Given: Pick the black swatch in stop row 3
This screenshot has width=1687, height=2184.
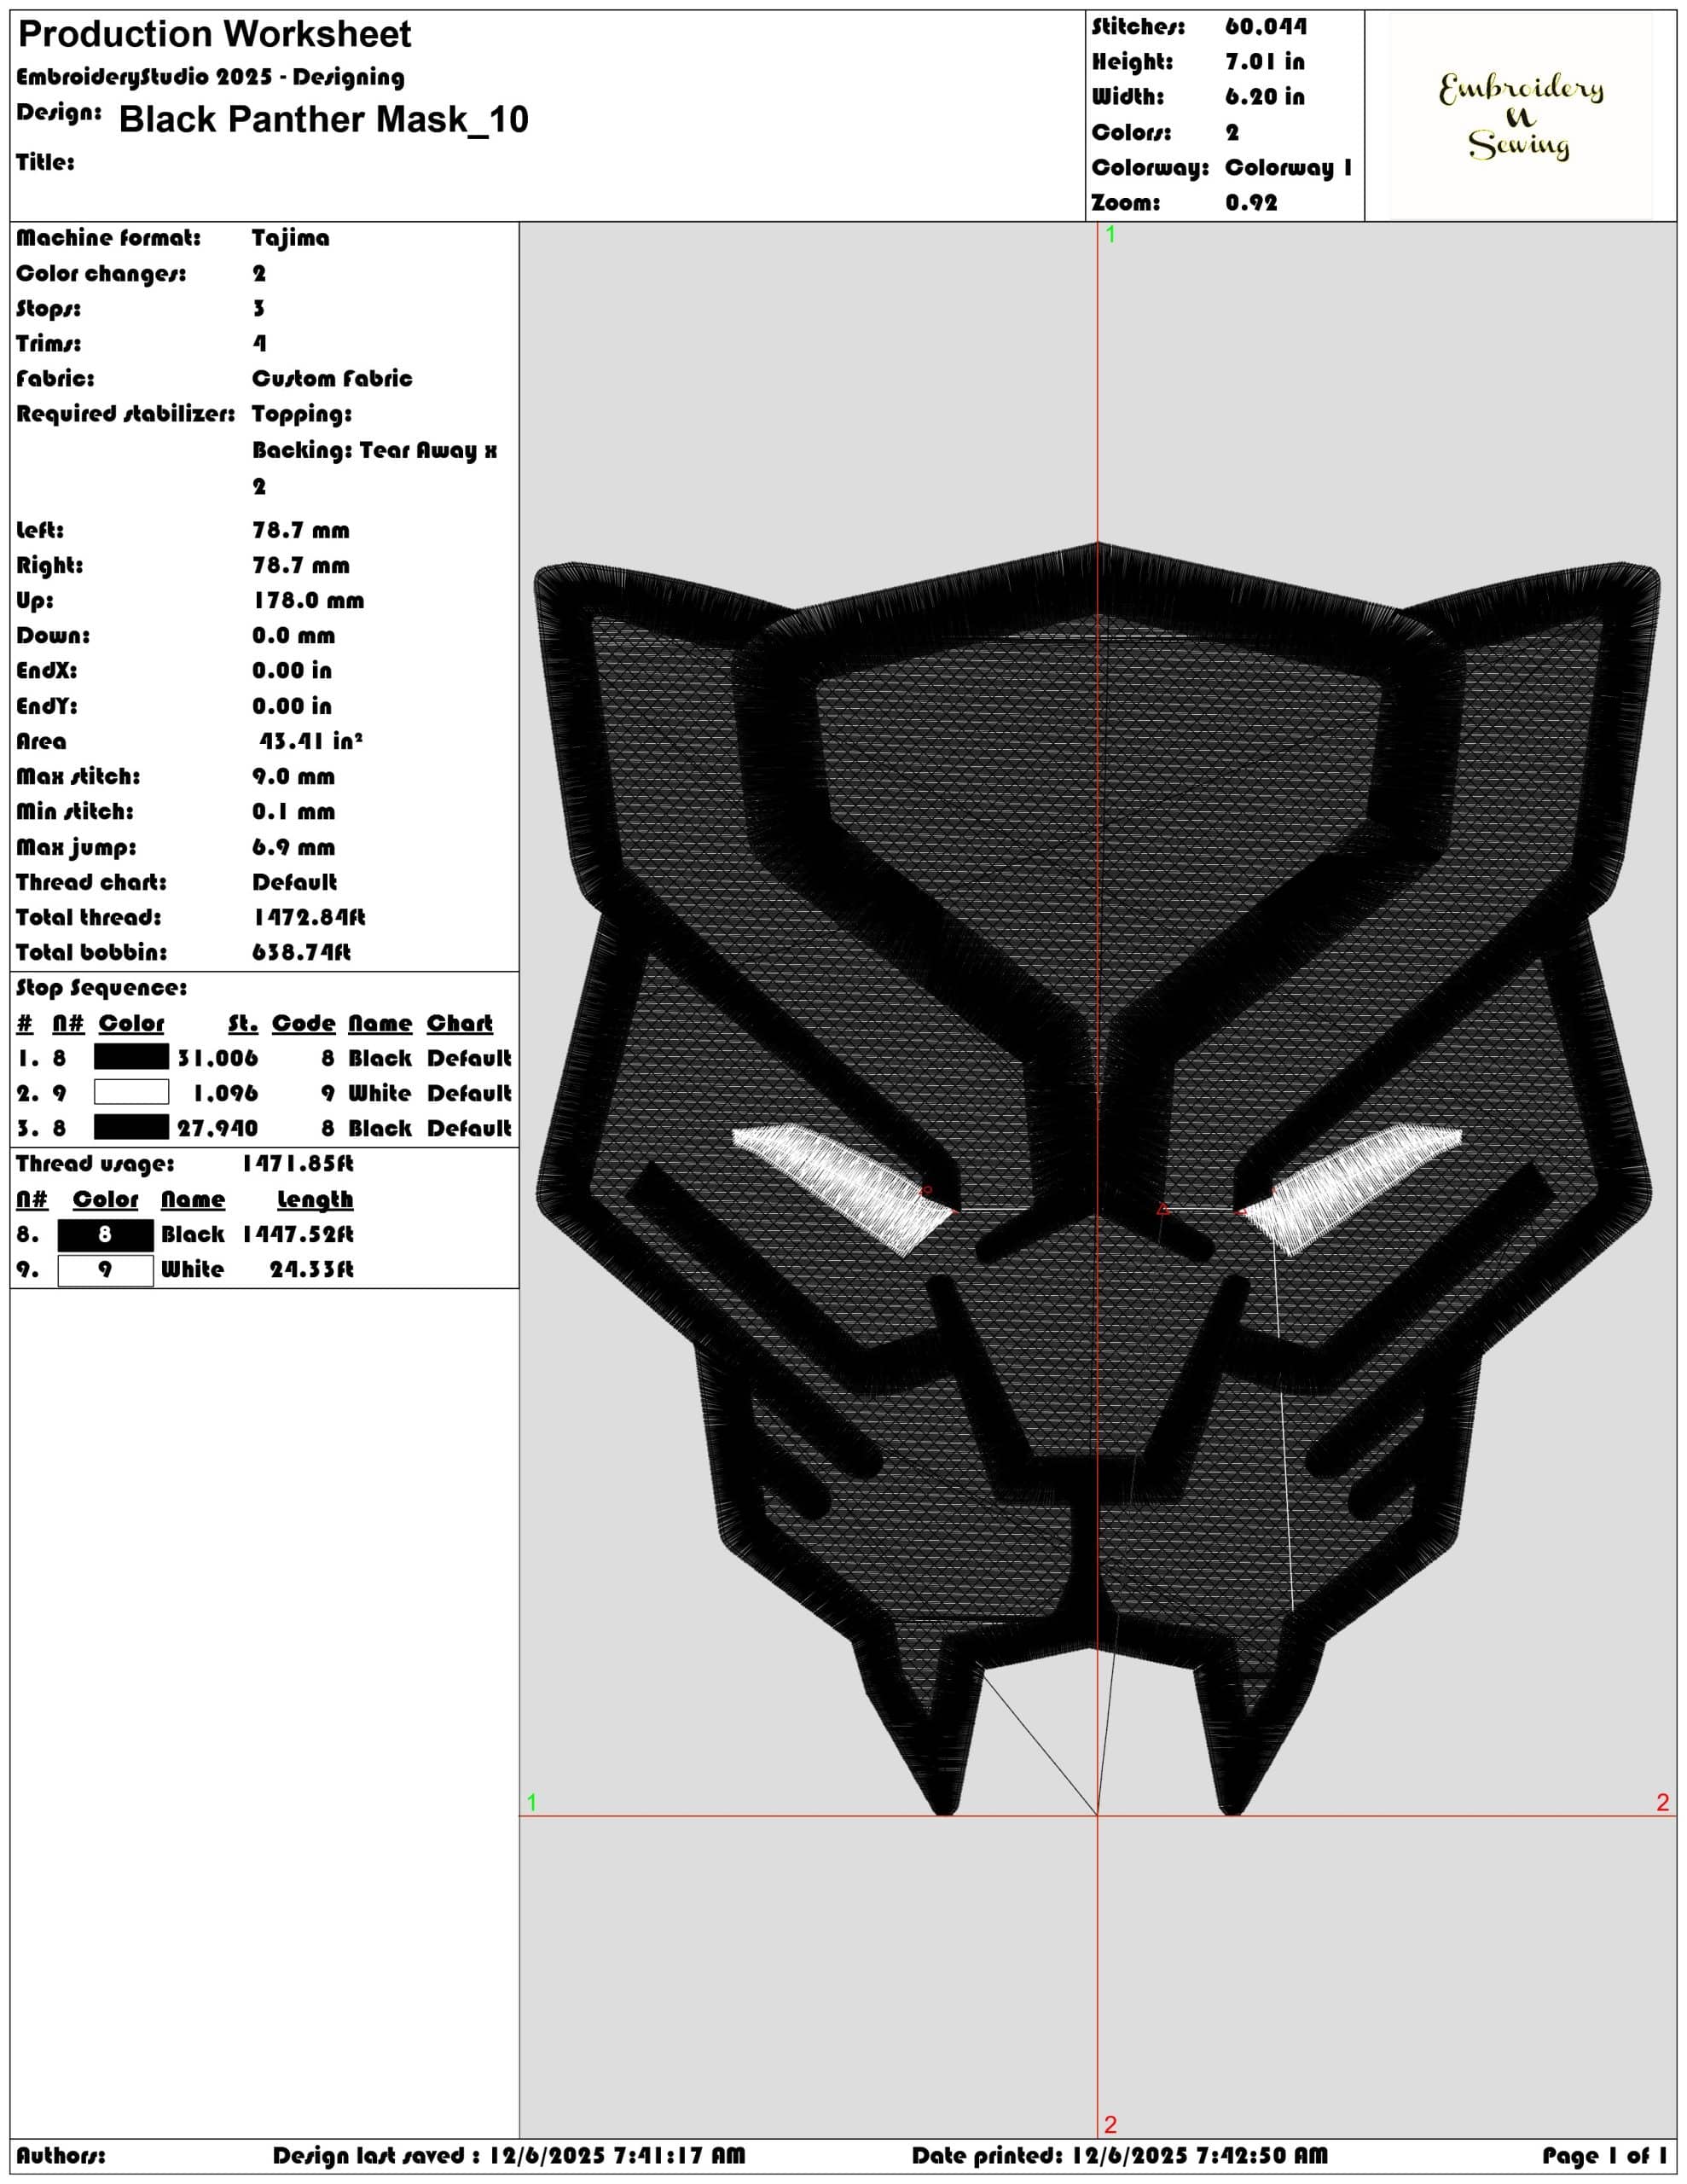Looking at the screenshot, I should [x=131, y=1127].
